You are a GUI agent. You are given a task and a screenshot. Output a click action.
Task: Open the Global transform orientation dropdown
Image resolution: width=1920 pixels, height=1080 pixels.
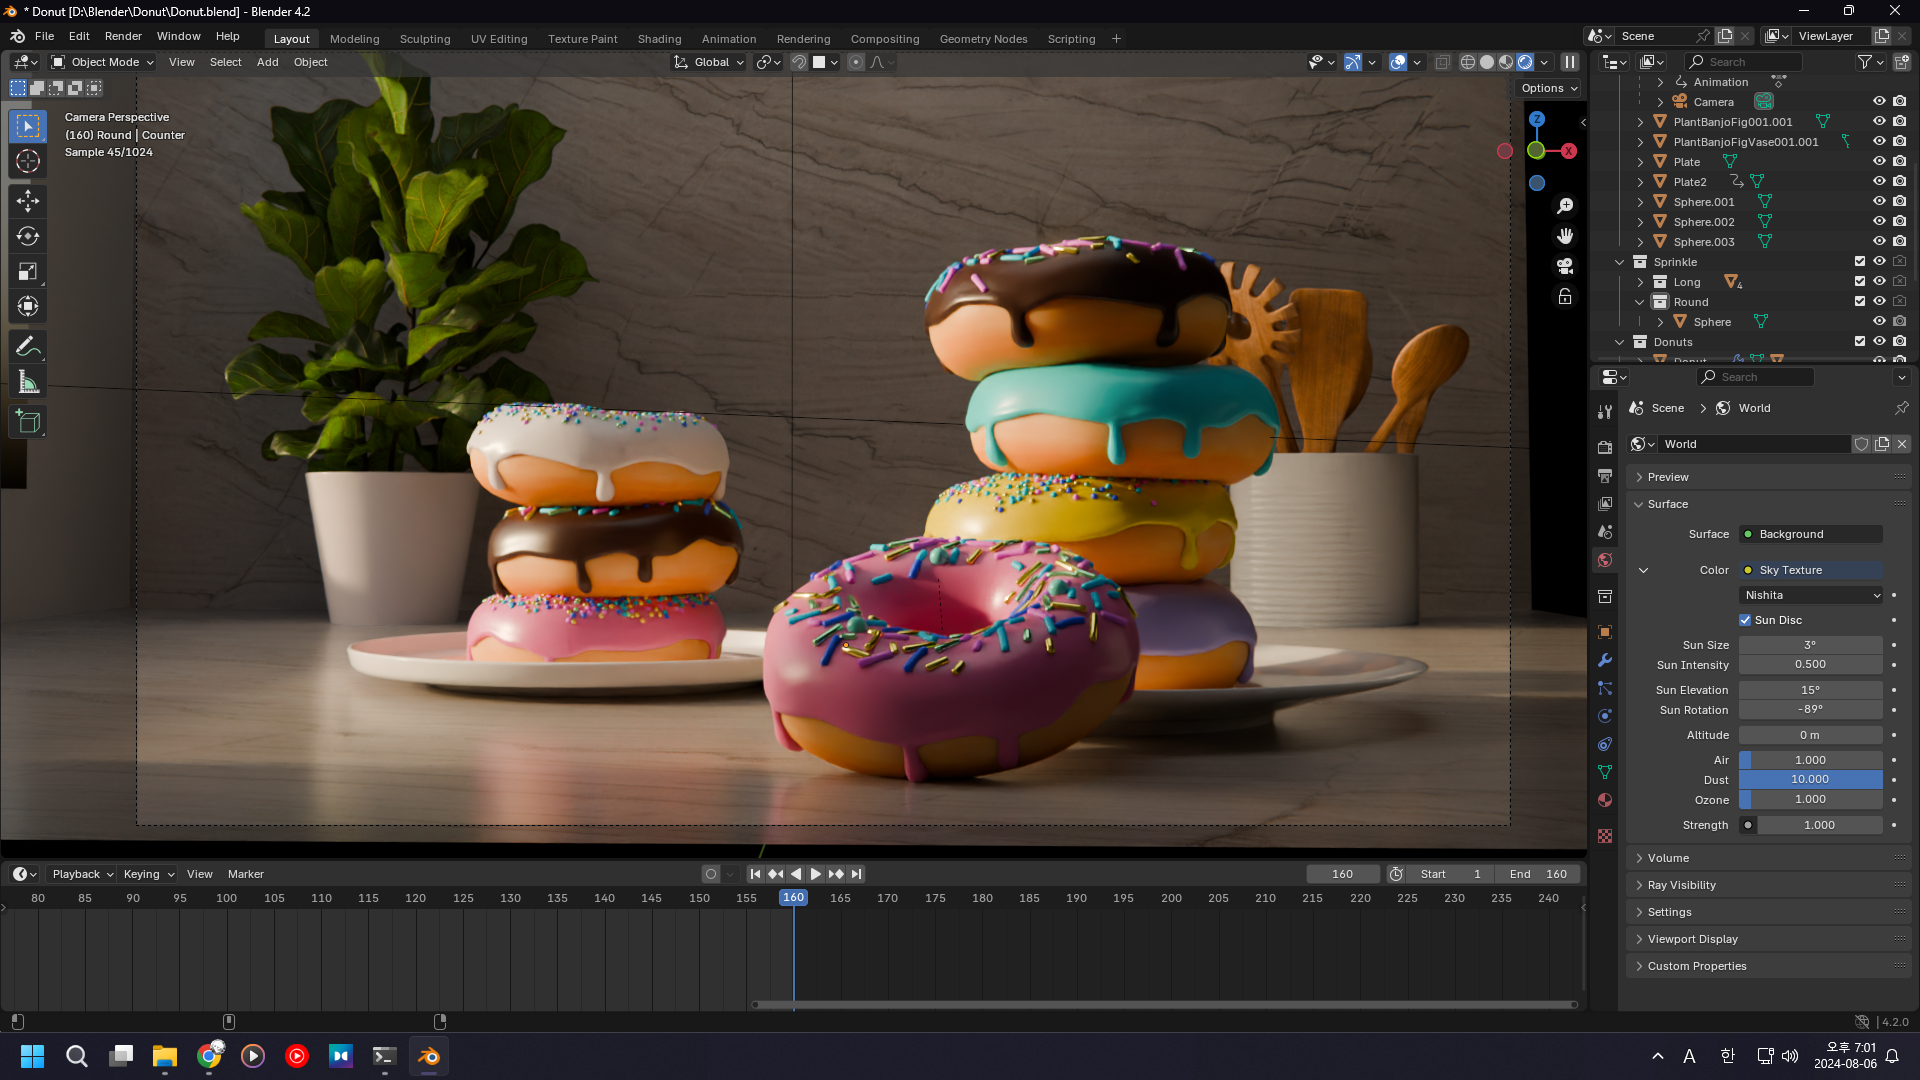coord(709,62)
